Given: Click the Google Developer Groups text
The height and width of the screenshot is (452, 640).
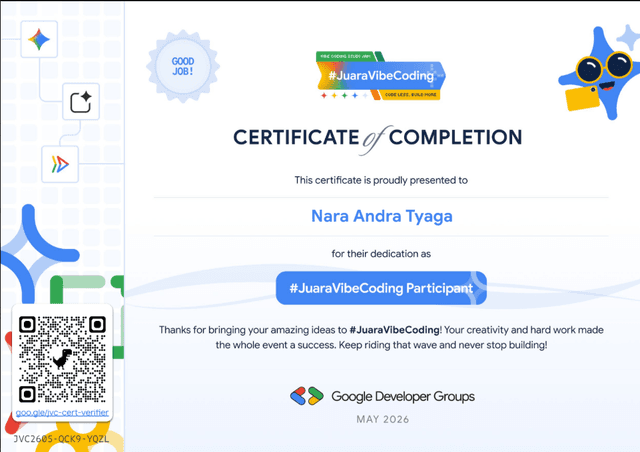Looking at the screenshot, I should click(x=403, y=396).
